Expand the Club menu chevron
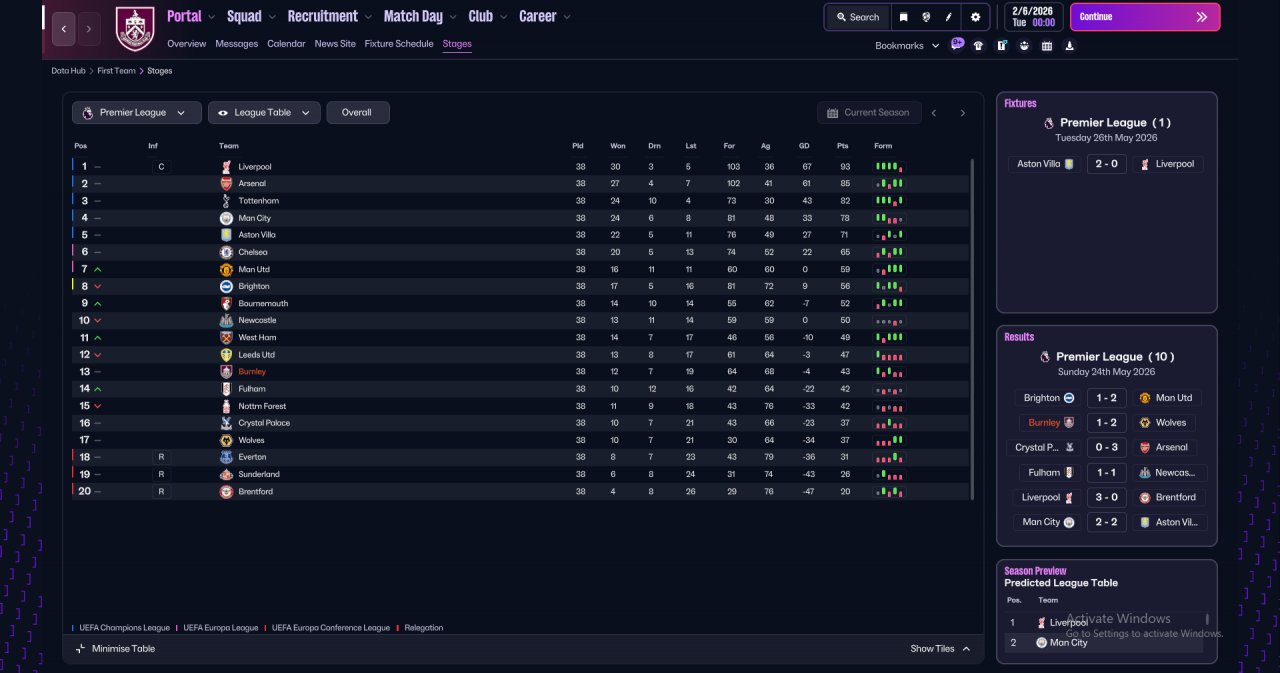This screenshot has width=1280, height=673. point(504,17)
